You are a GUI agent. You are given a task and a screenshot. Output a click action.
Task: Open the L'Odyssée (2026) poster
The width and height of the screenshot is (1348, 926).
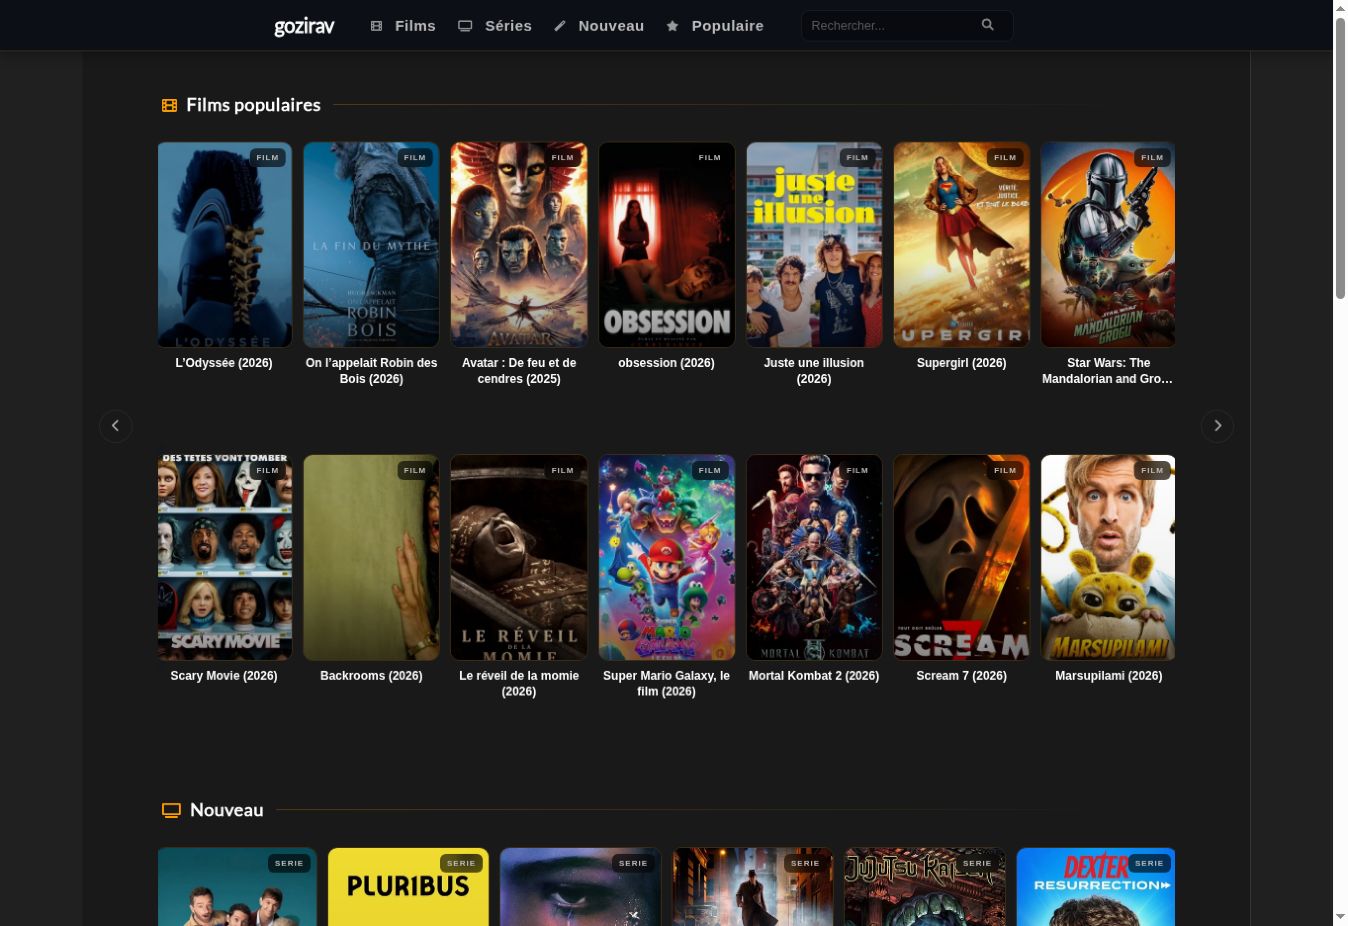225,245
